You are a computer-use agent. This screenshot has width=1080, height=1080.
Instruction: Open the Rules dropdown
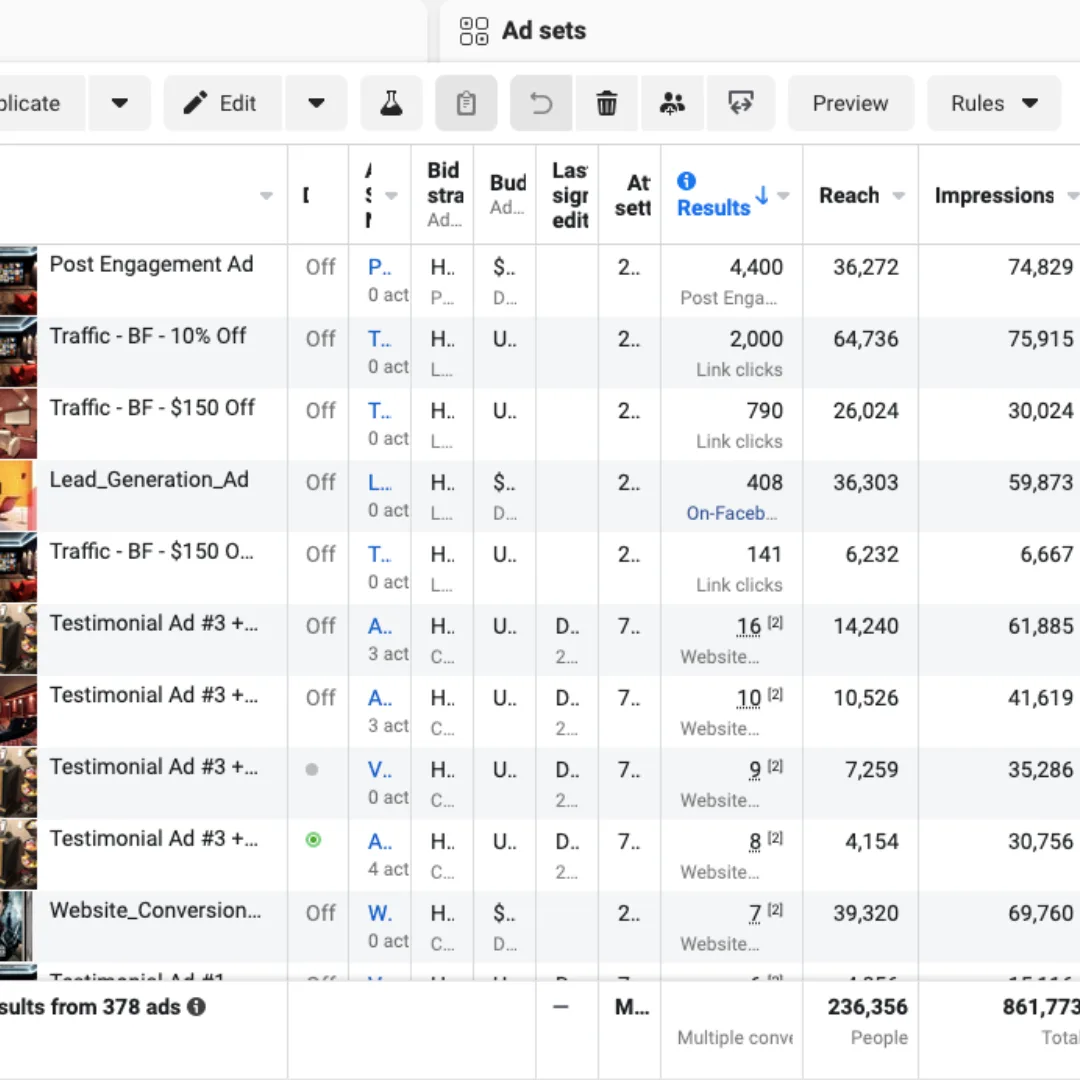point(993,103)
